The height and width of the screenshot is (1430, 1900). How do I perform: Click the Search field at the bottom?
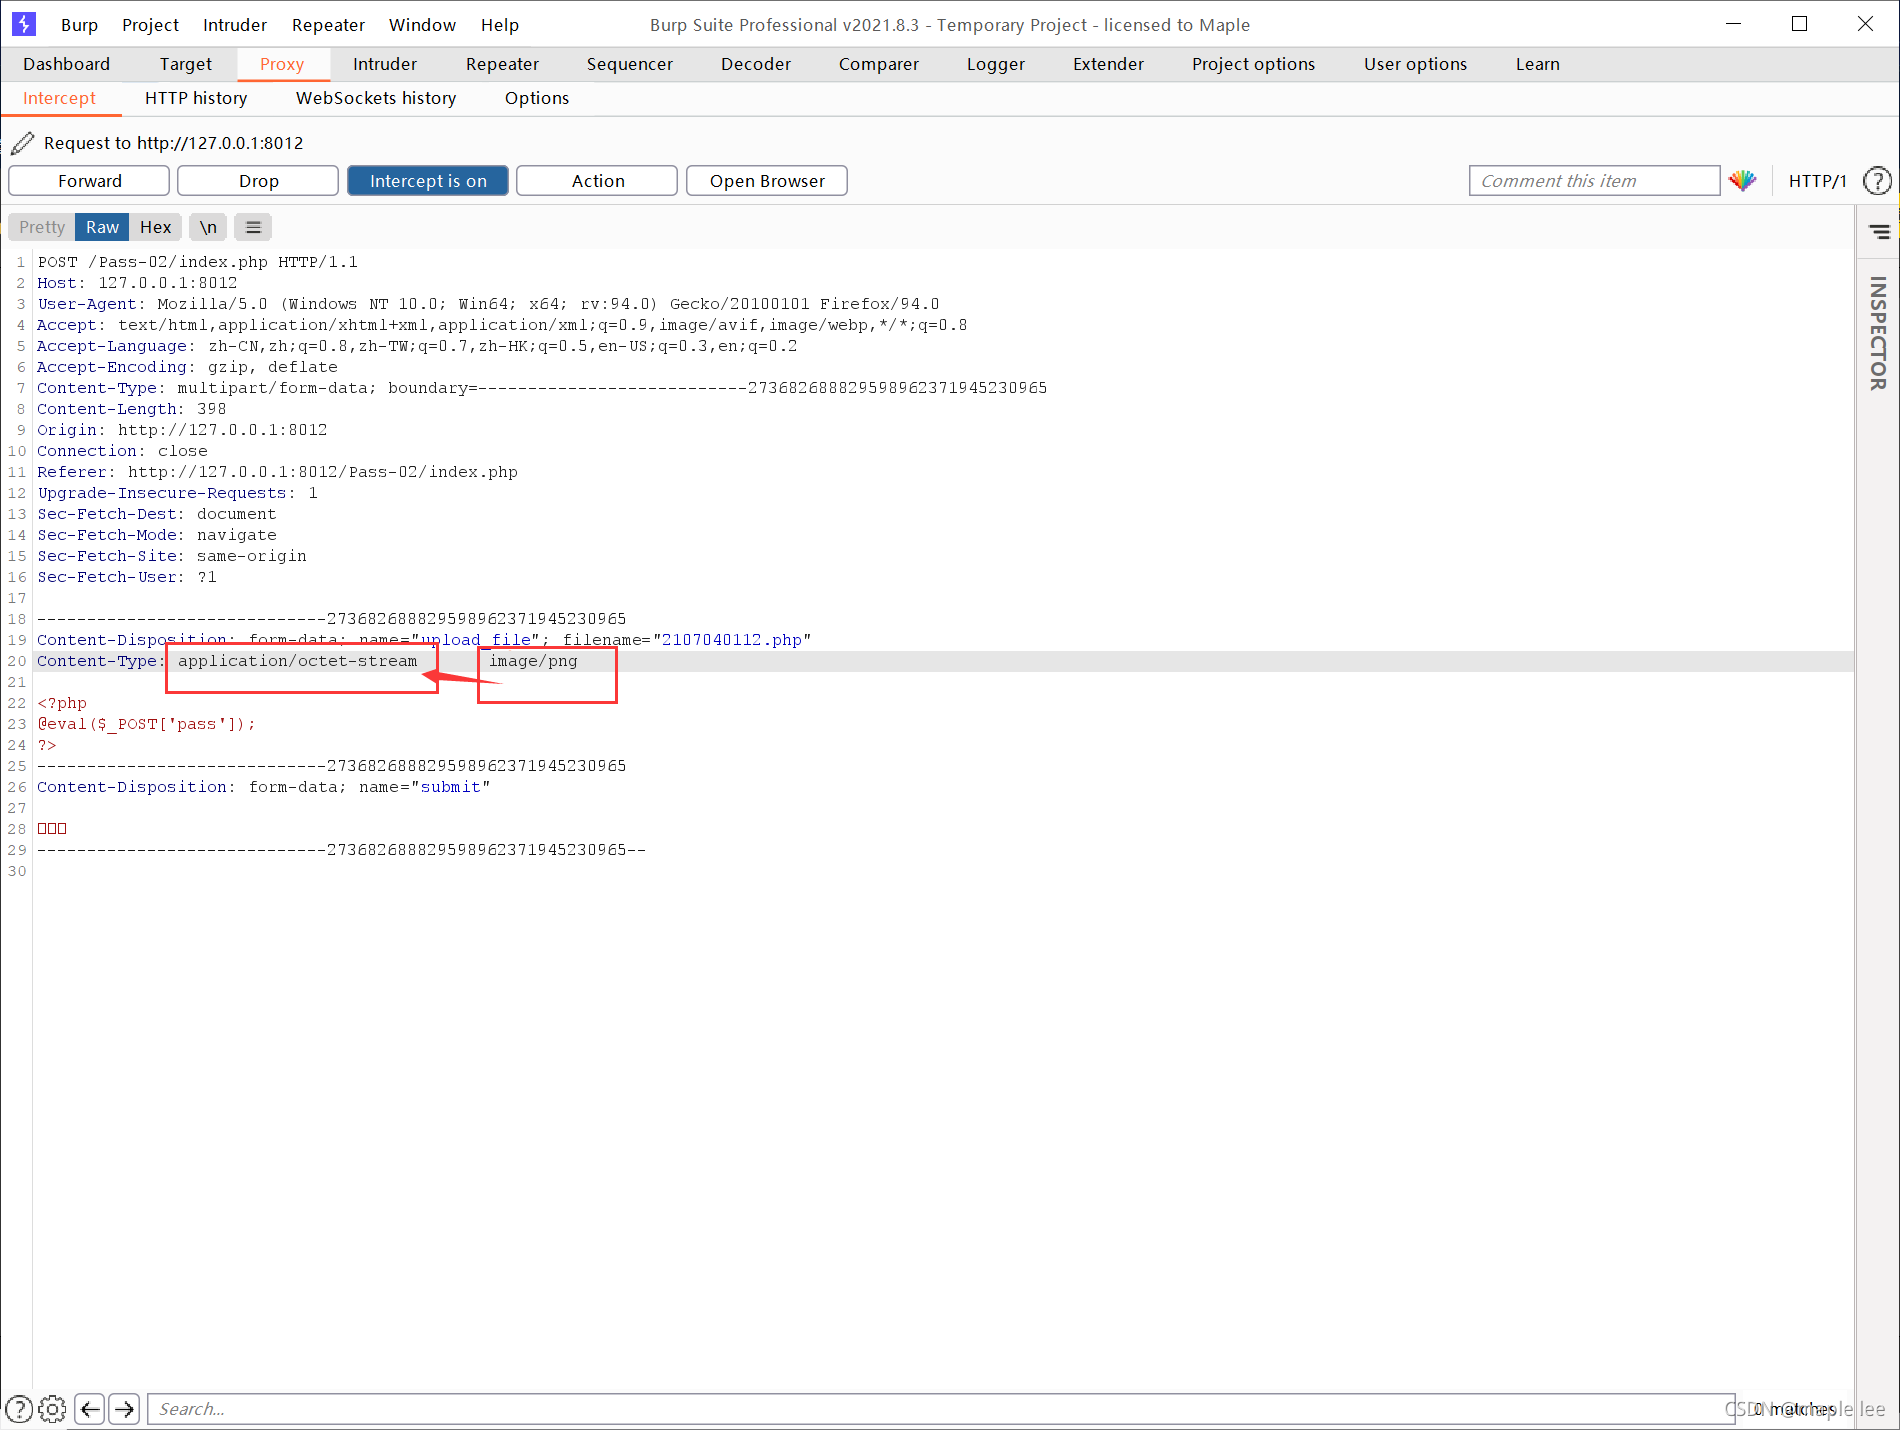coord(940,1409)
